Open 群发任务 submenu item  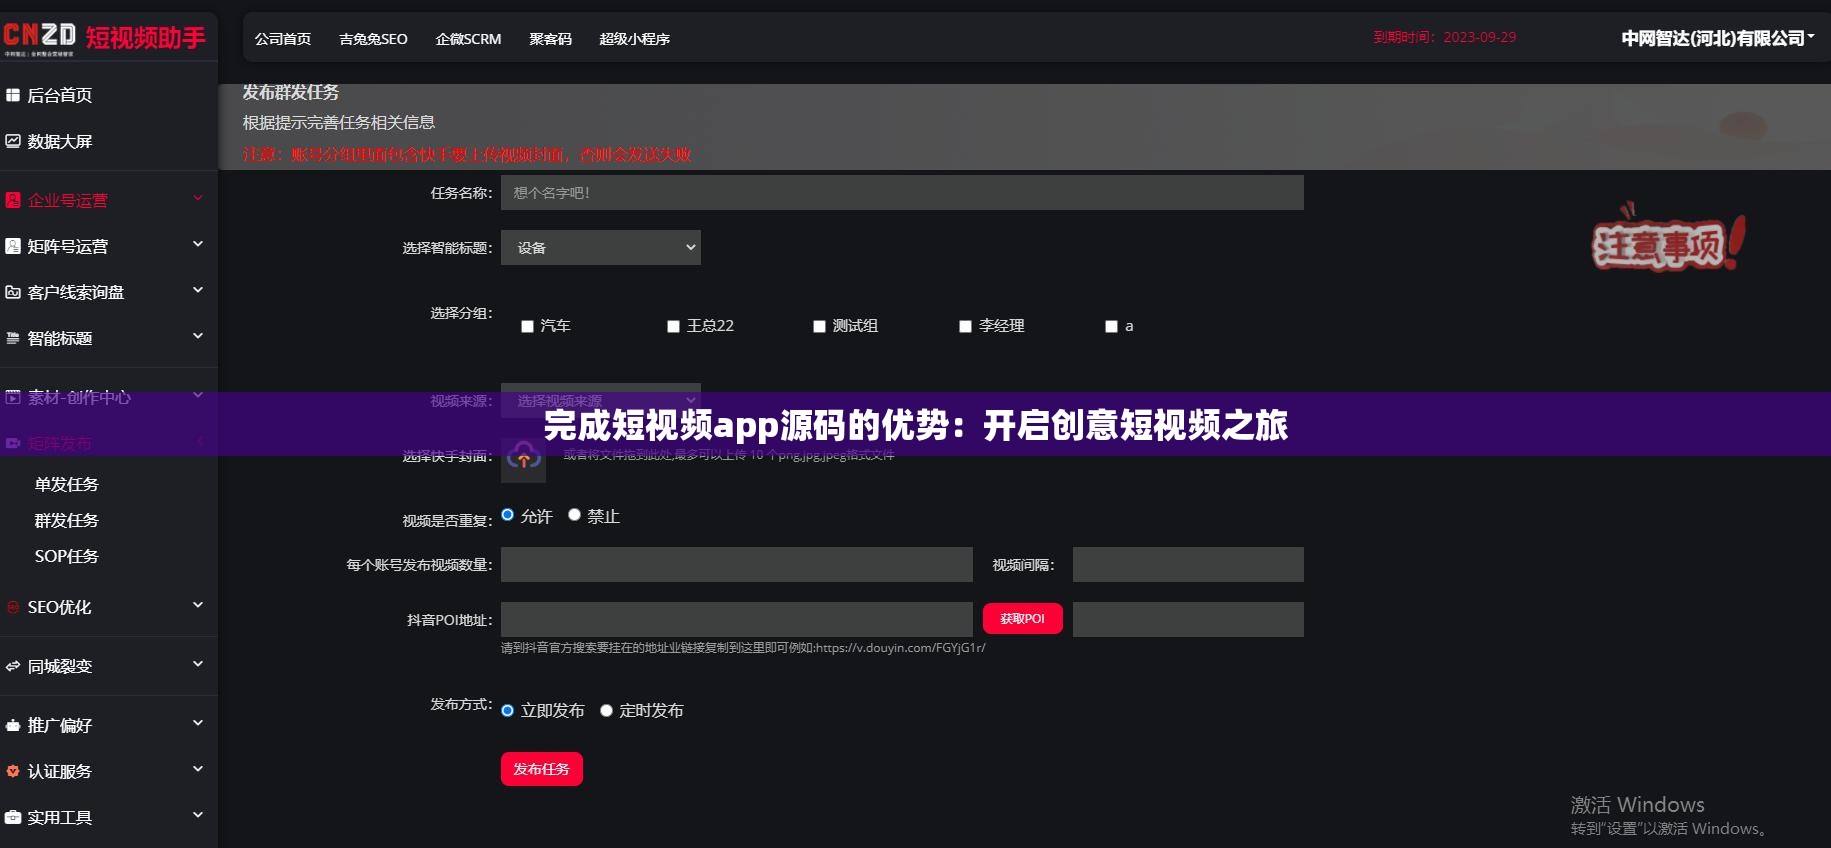click(67, 520)
